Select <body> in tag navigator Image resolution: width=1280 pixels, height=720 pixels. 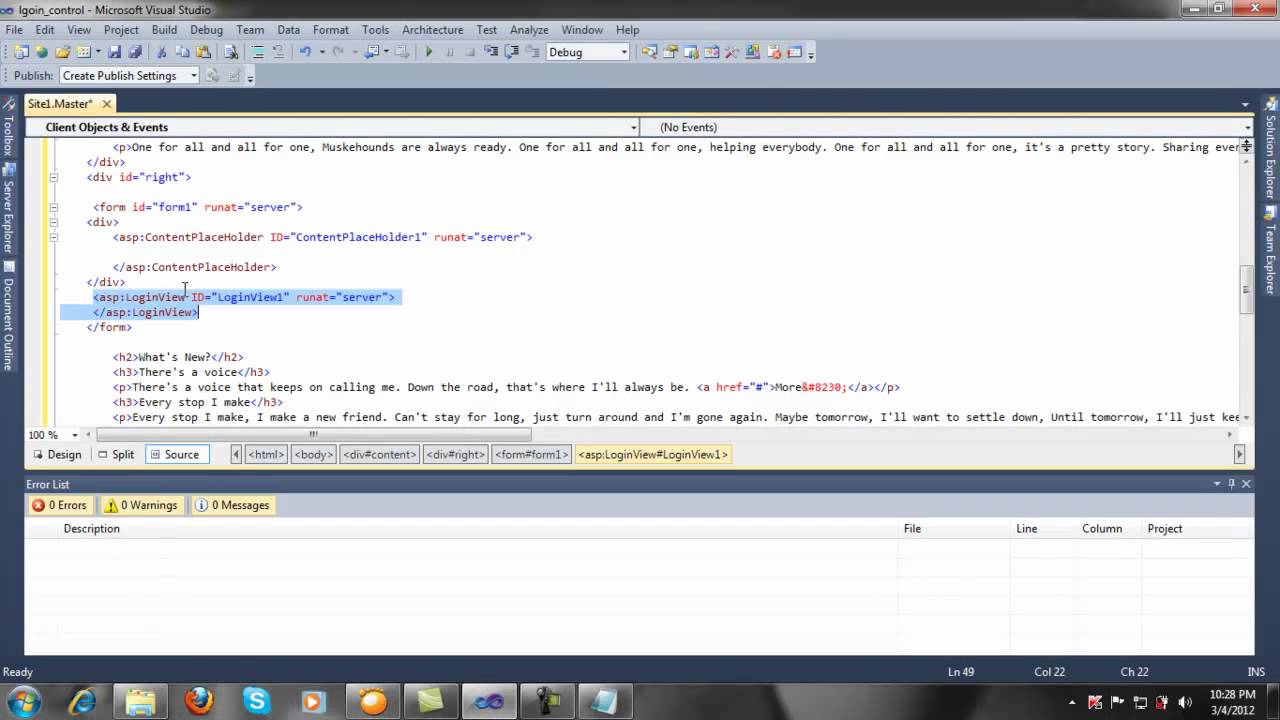pos(314,454)
